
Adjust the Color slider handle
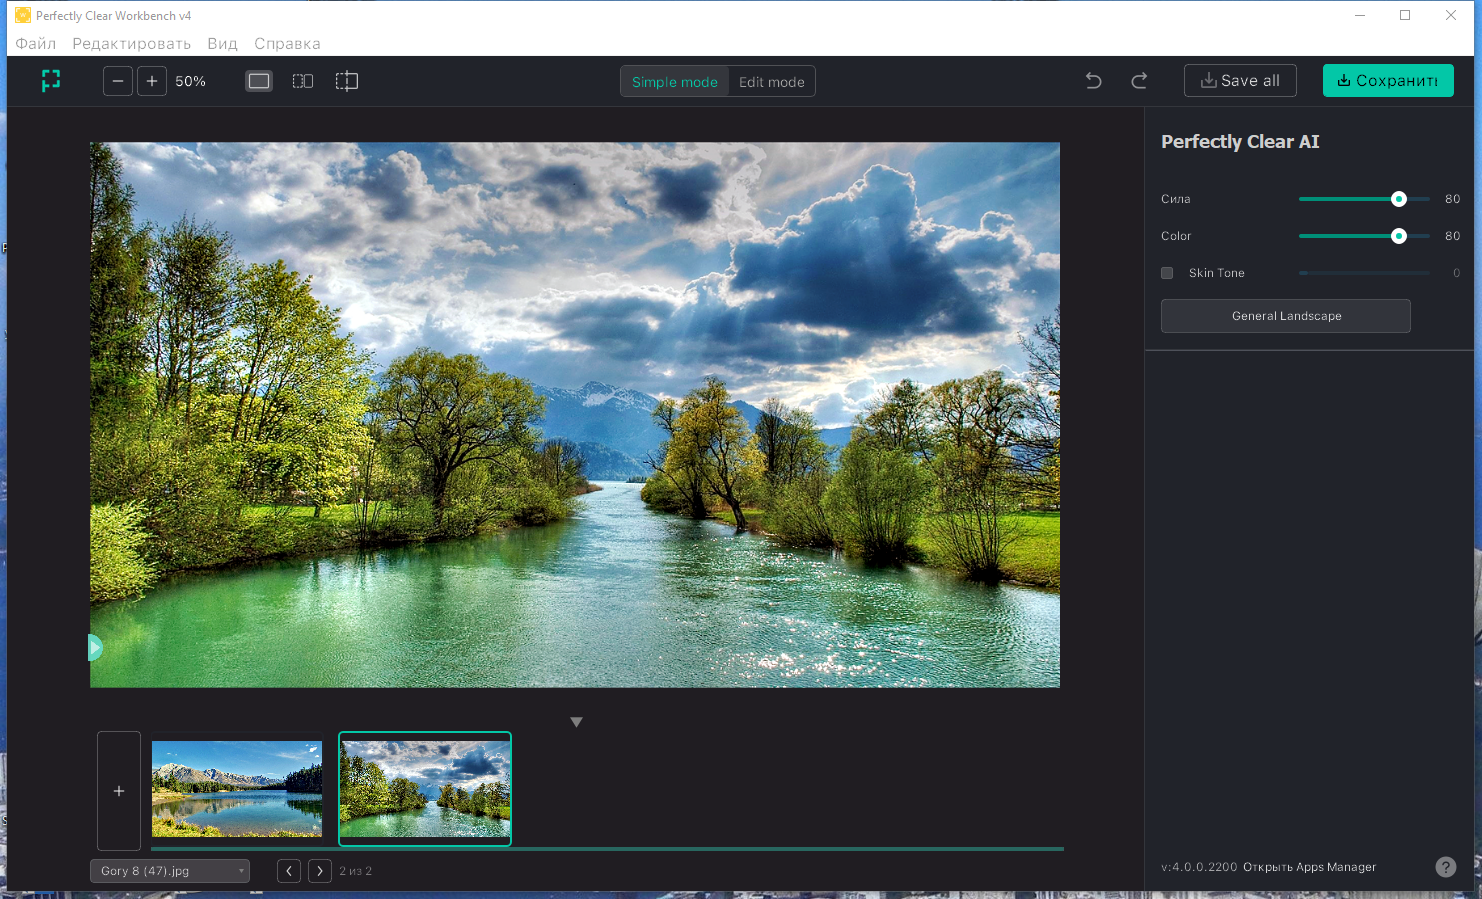coord(1399,236)
